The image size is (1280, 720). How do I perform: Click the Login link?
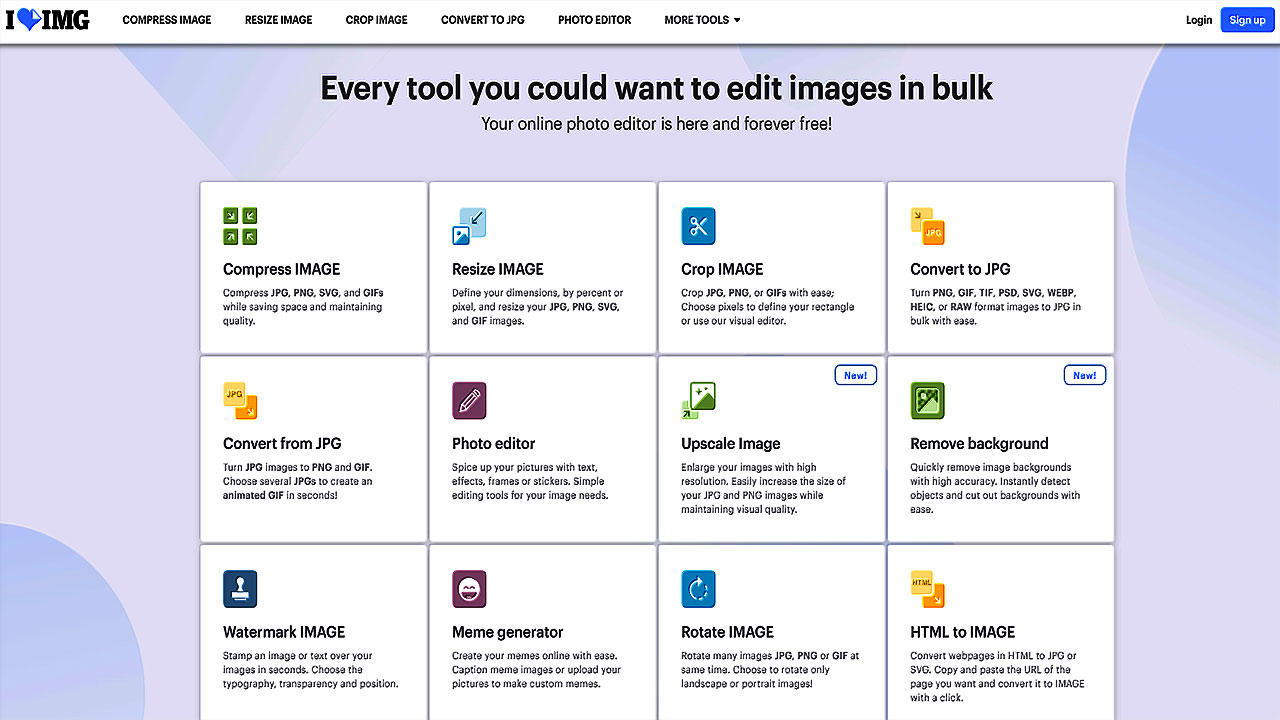click(1198, 20)
